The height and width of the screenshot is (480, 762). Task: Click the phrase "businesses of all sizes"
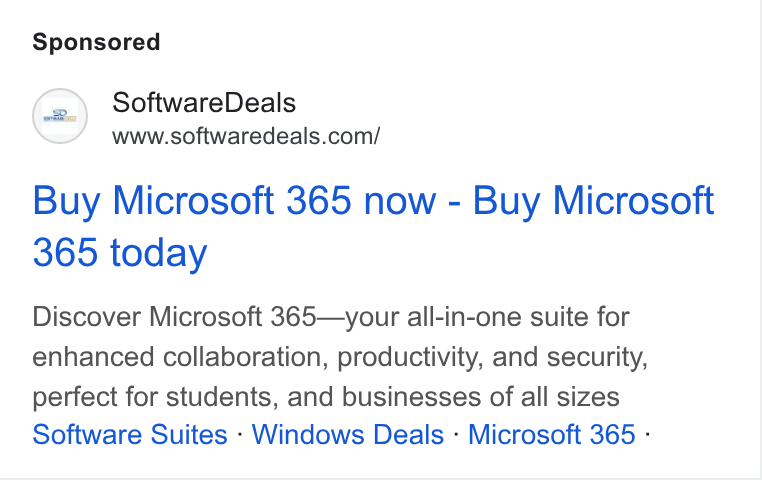[x=481, y=397]
